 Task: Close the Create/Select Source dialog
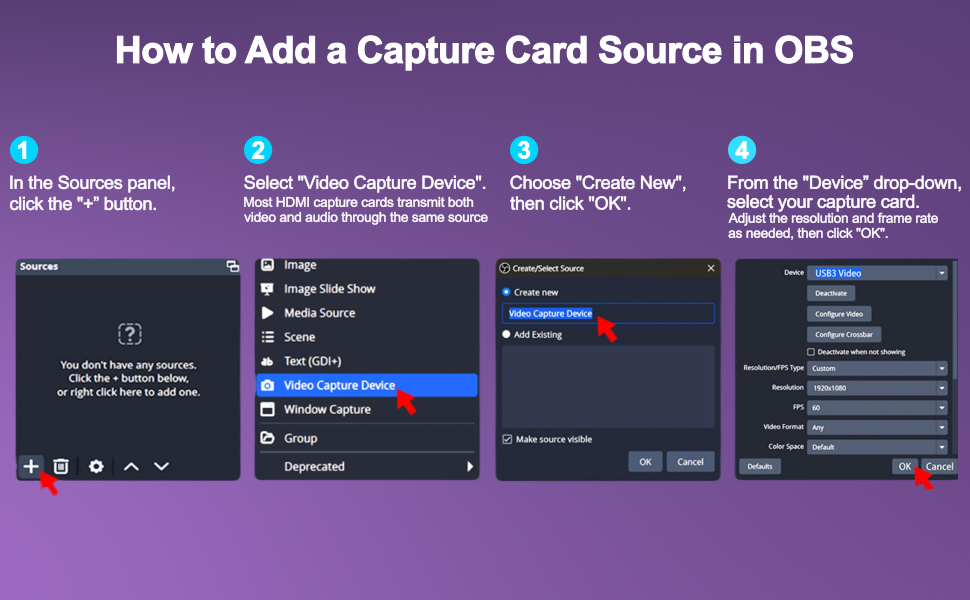point(711,268)
